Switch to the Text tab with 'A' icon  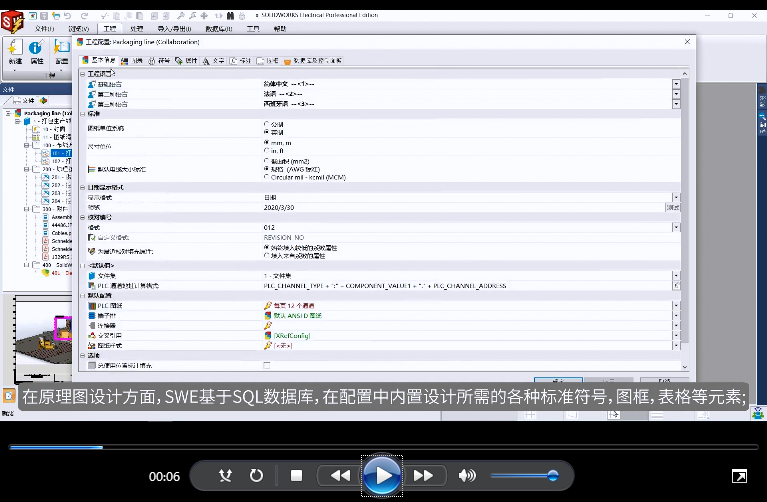click(x=214, y=61)
